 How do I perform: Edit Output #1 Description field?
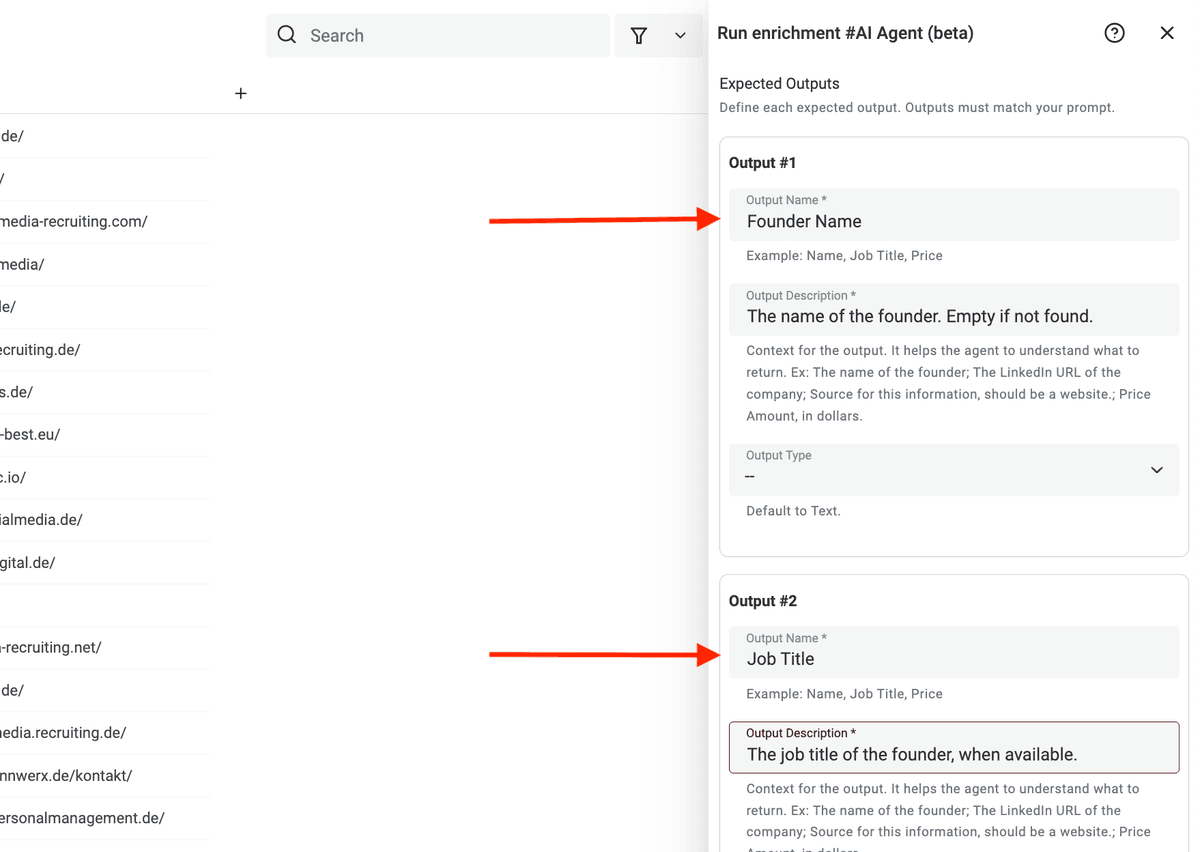click(x=954, y=309)
